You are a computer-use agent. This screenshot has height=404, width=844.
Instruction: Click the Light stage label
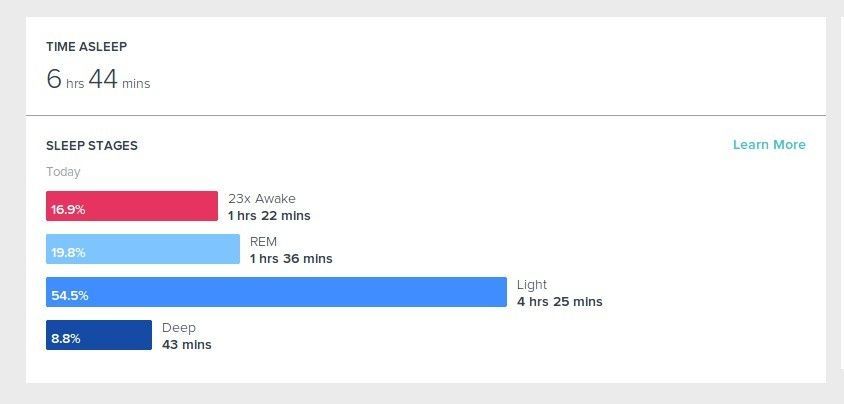click(x=532, y=285)
